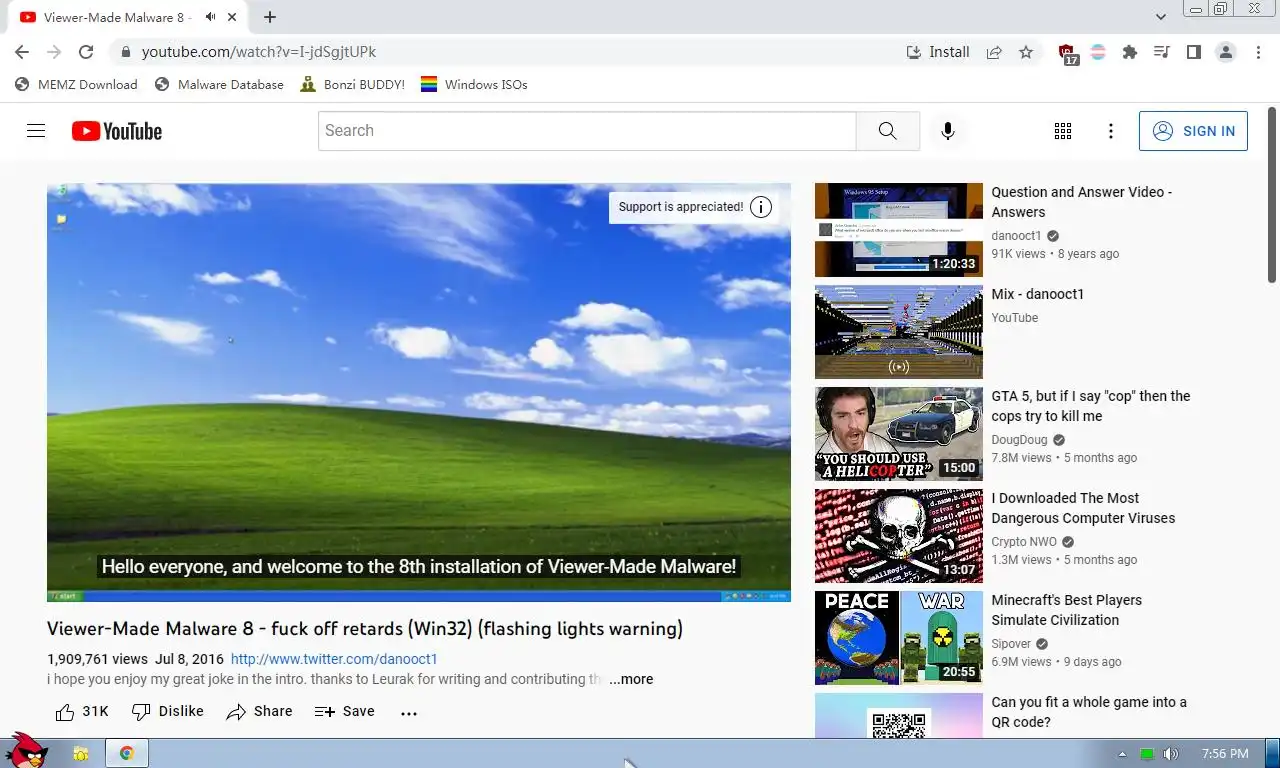
Task: Open the media controls music-note icon
Action: click(1161, 52)
